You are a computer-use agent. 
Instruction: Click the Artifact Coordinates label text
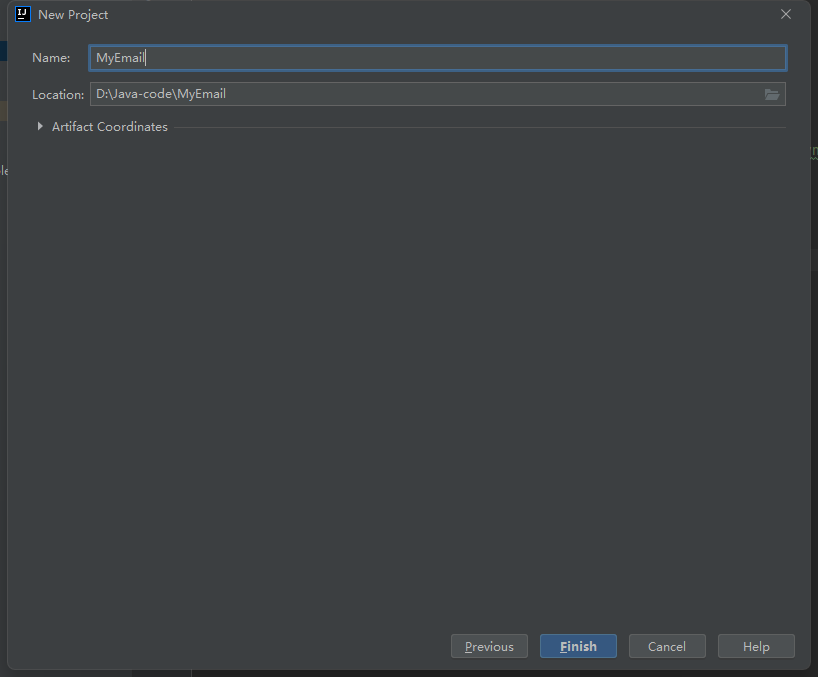110,127
